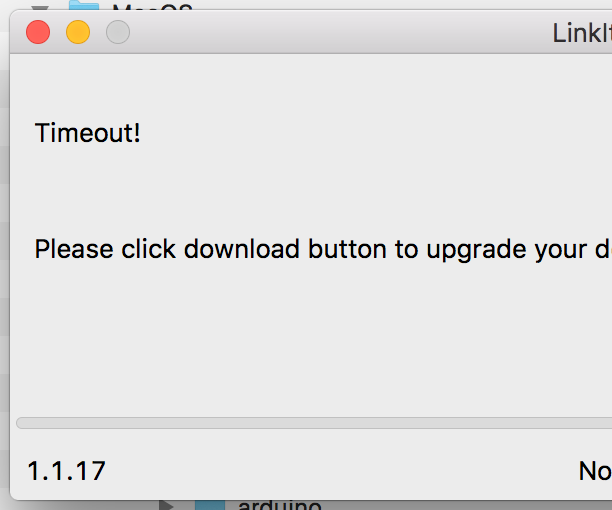Minimize the window using yellow button
612x510 pixels.
coord(78,32)
